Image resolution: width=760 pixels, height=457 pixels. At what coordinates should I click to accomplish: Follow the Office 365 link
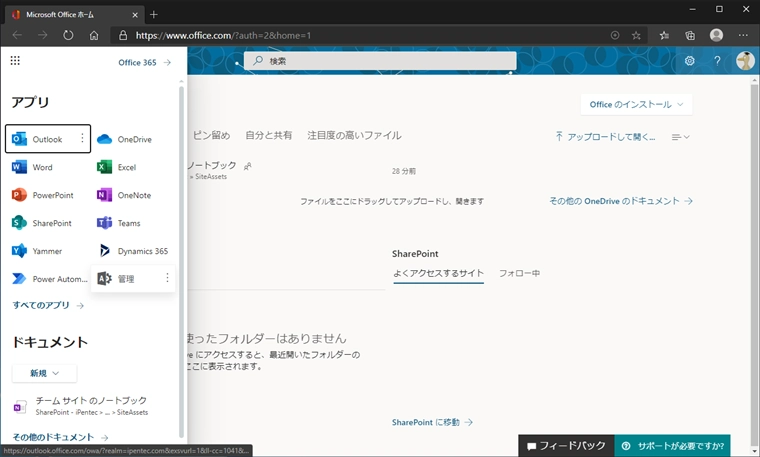coord(144,63)
